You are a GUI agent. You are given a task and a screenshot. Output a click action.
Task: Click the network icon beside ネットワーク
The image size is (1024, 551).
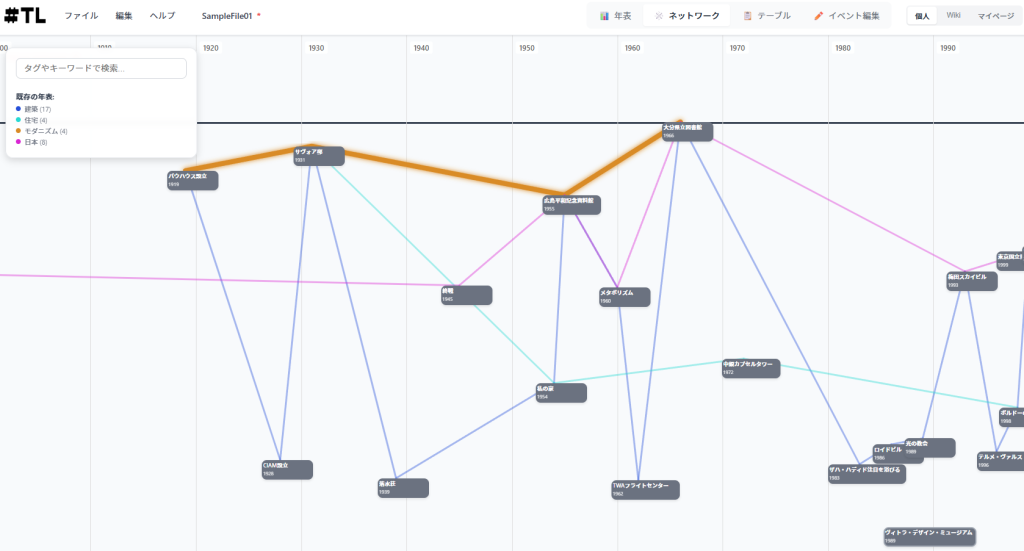click(658, 16)
